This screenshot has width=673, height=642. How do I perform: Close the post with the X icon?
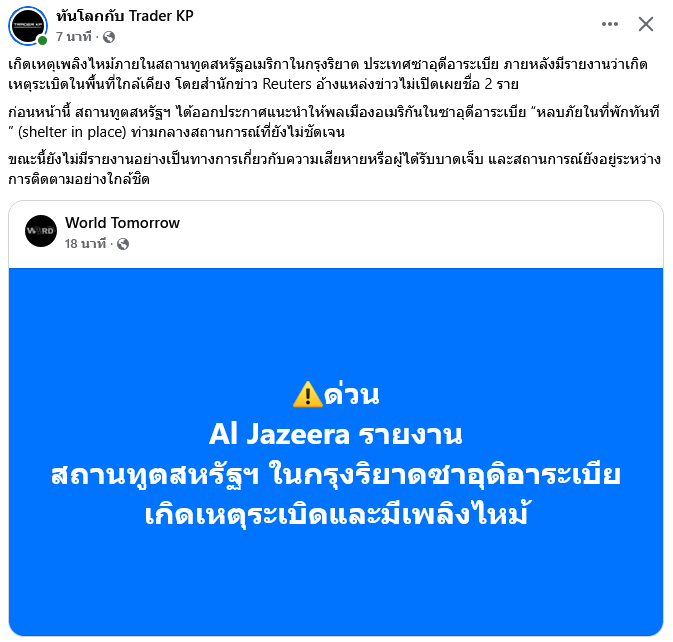click(646, 24)
